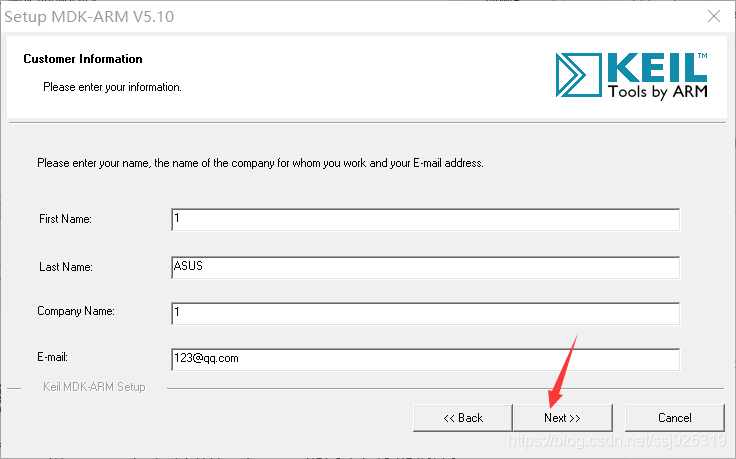Click the 'Please enter your information' subtitle
Screen dimensions: 736x459
[112, 87]
